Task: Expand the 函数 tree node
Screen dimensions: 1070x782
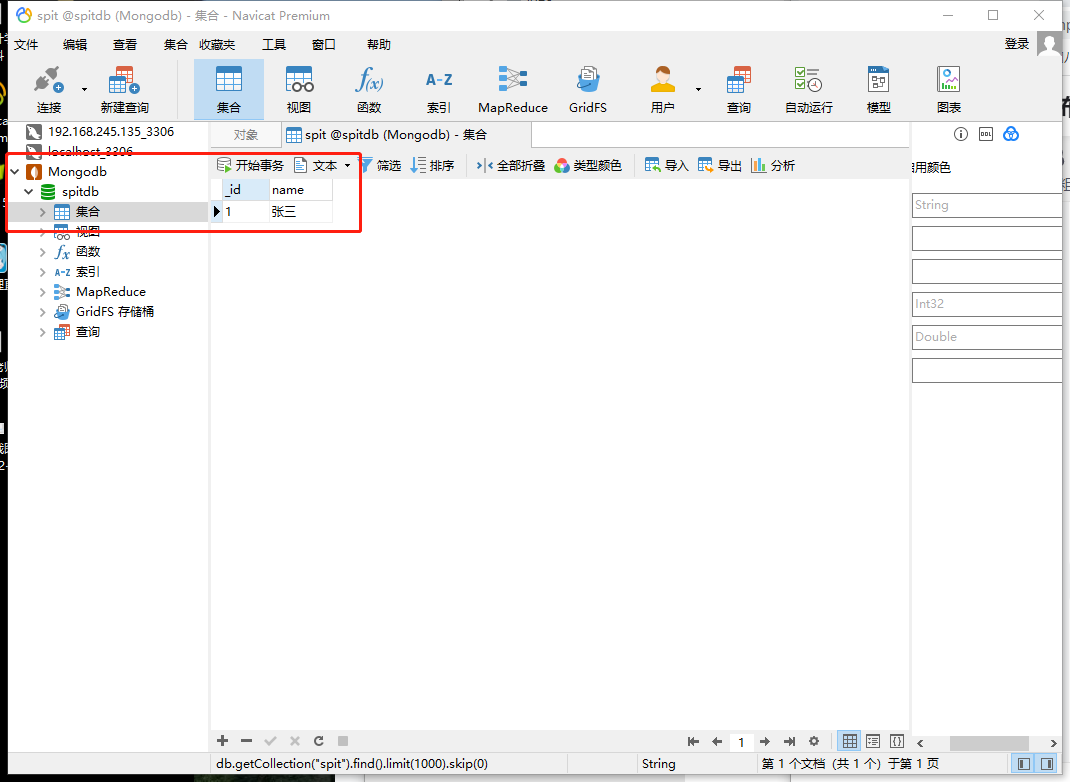Action: (x=42, y=252)
